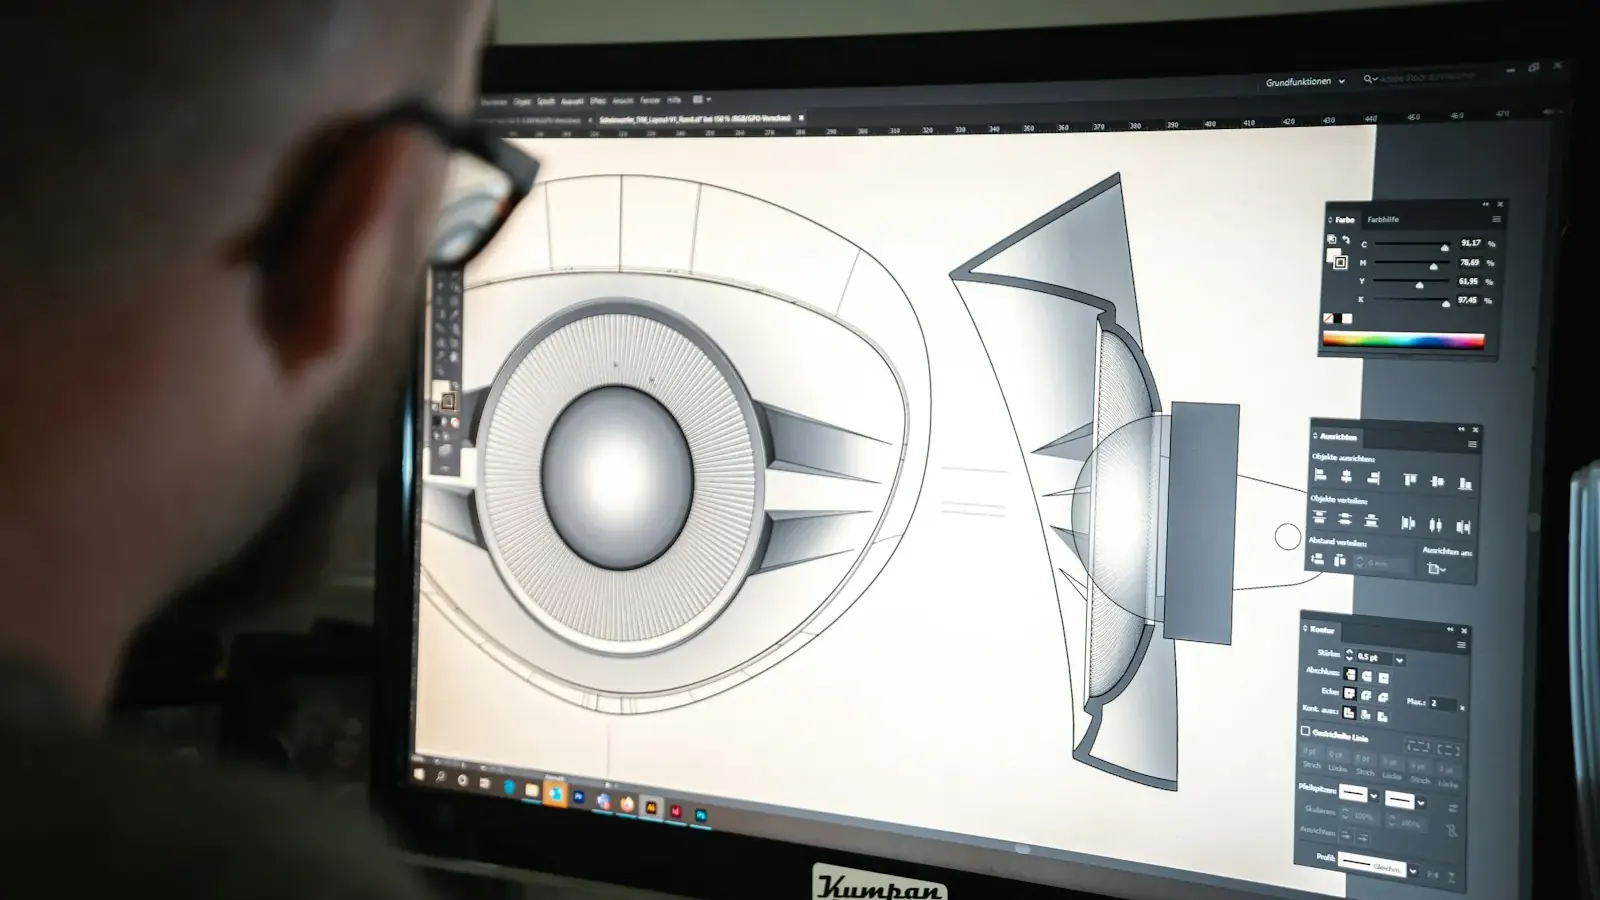Select the butt cap Abschluss option

click(x=1350, y=673)
